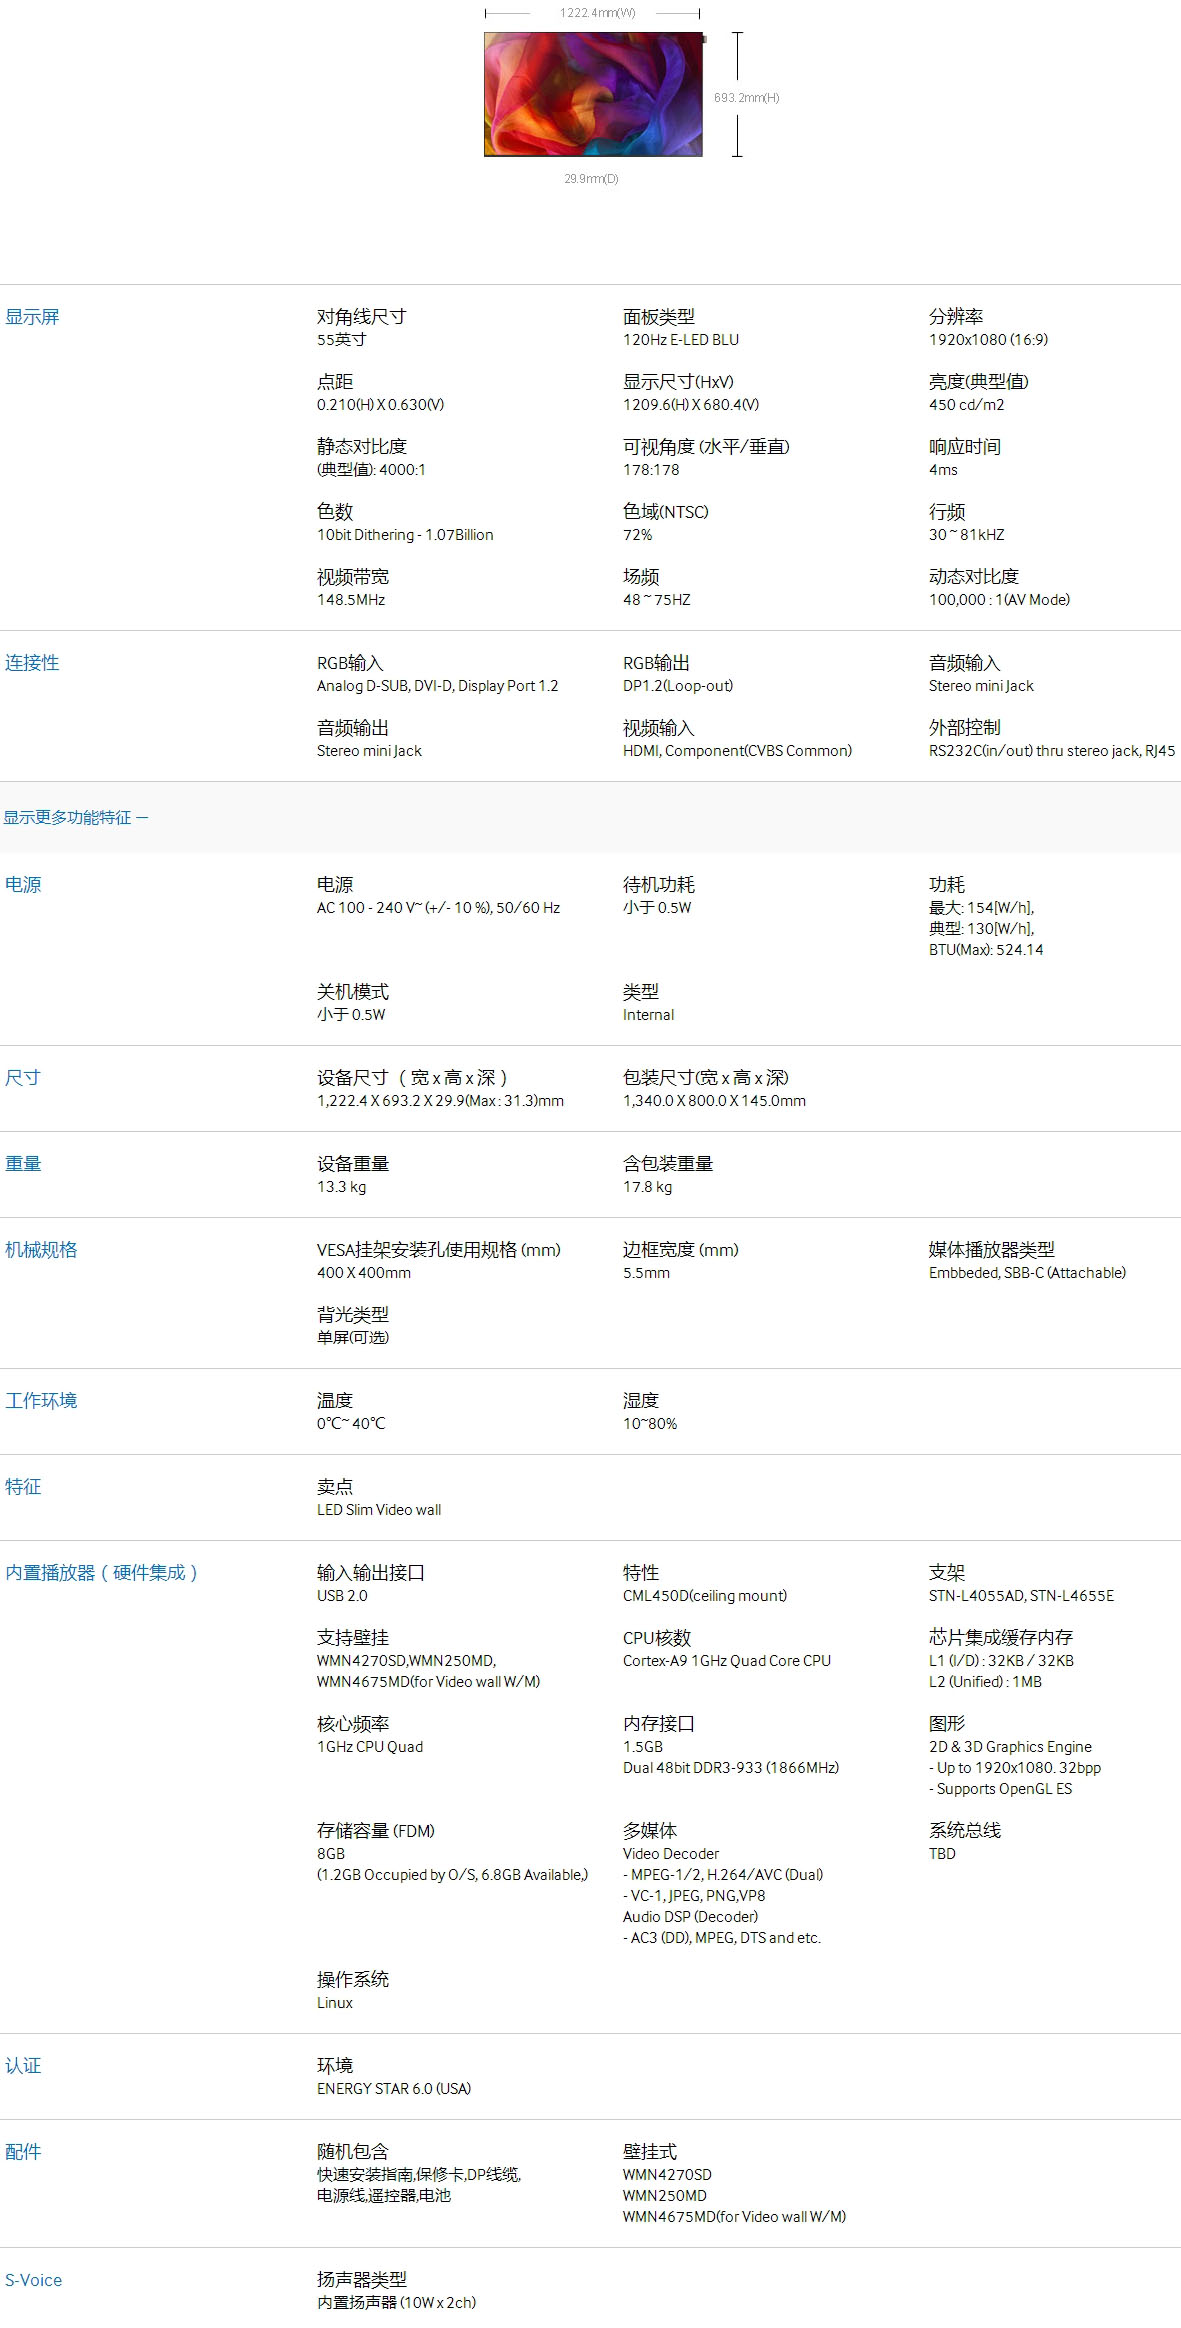The width and height of the screenshot is (1181, 2328).
Task: Click the RS232C external control value
Action: pyautogui.click(x=1052, y=751)
